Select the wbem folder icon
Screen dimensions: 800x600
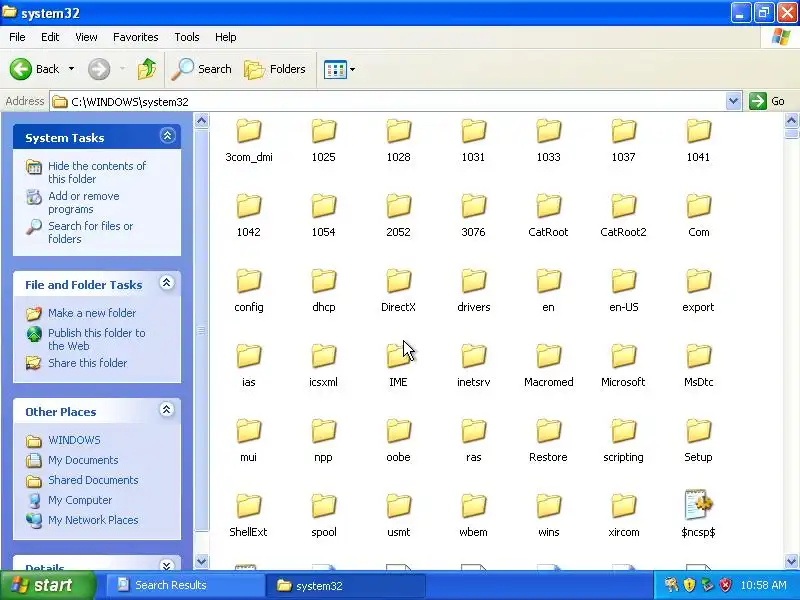point(473,507)
